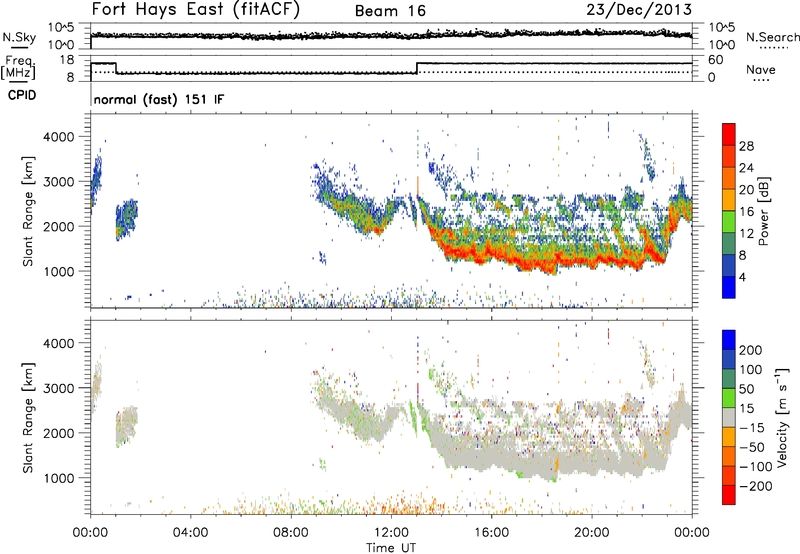Click "2000" tick on the velocity panel
800x554 pixels.
click(59, 433)
